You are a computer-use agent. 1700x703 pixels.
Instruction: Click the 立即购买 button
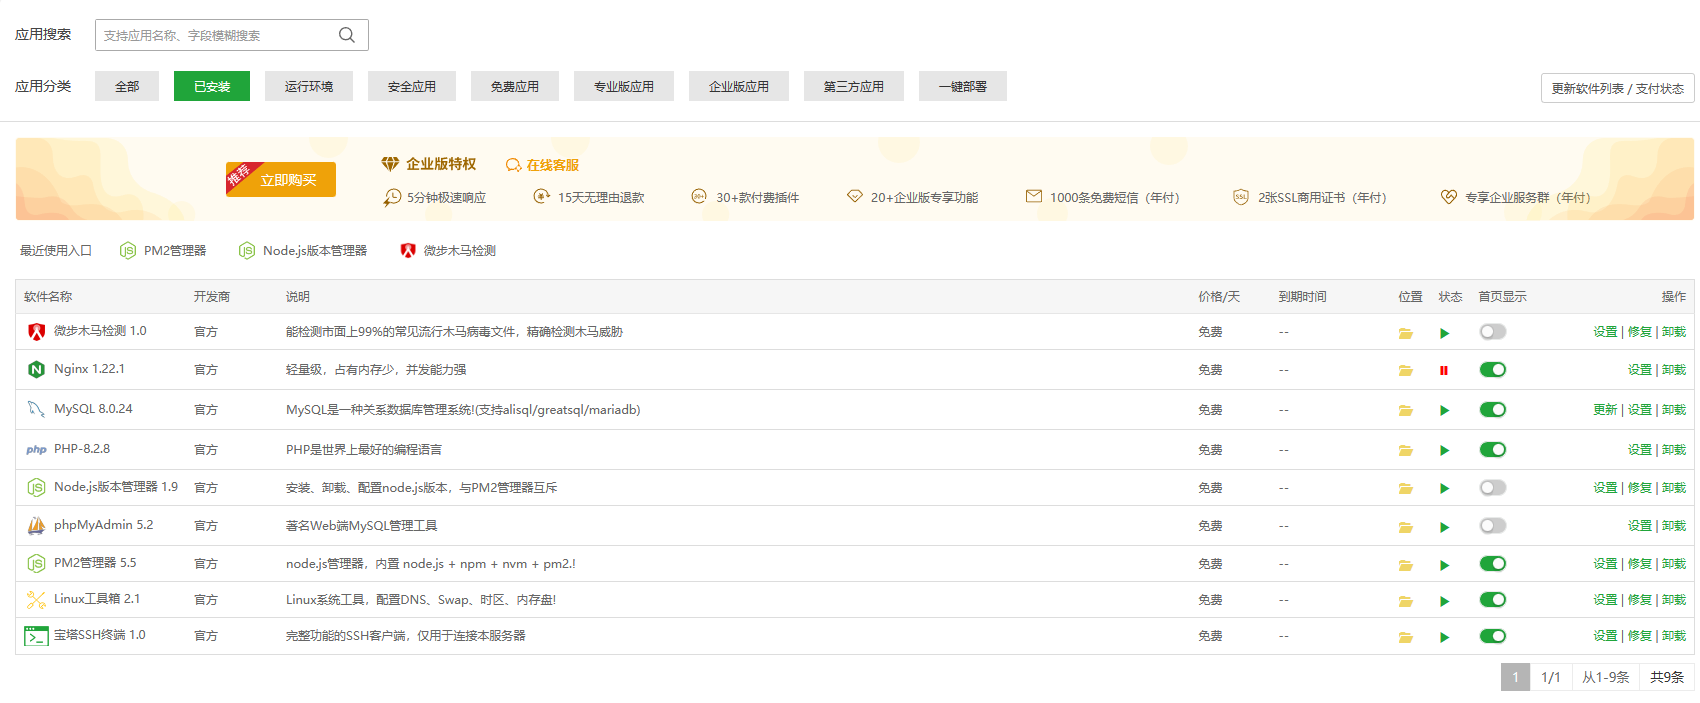point(281,180)
